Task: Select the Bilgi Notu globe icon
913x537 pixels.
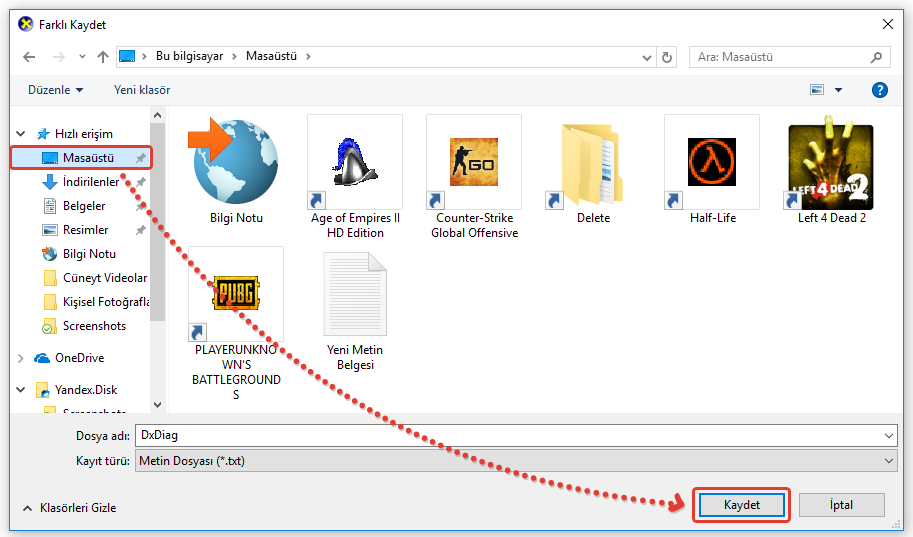Action: (235, 162)
